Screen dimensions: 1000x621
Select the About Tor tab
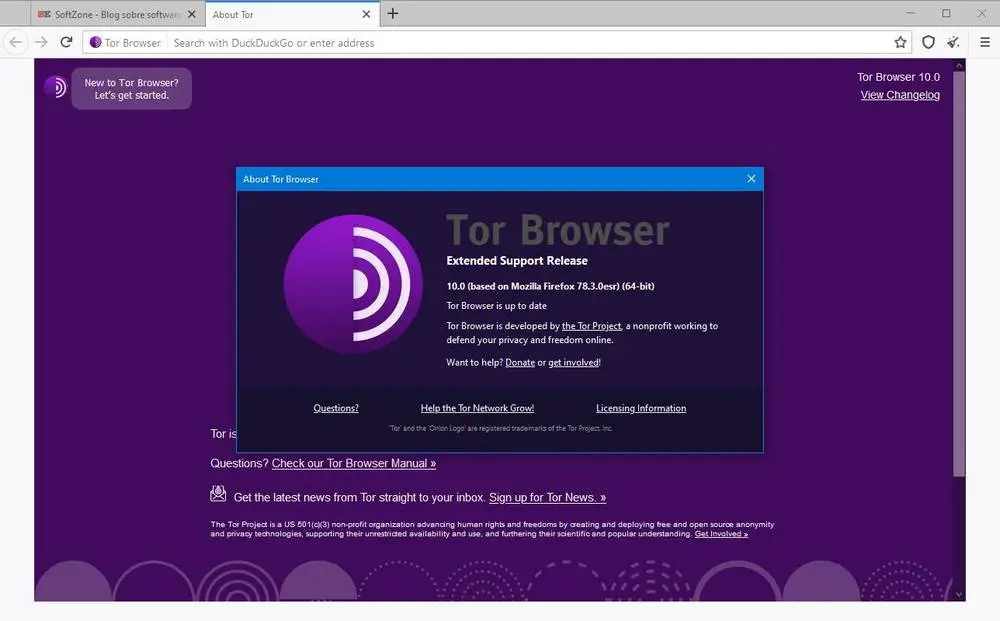pos(292,14)
